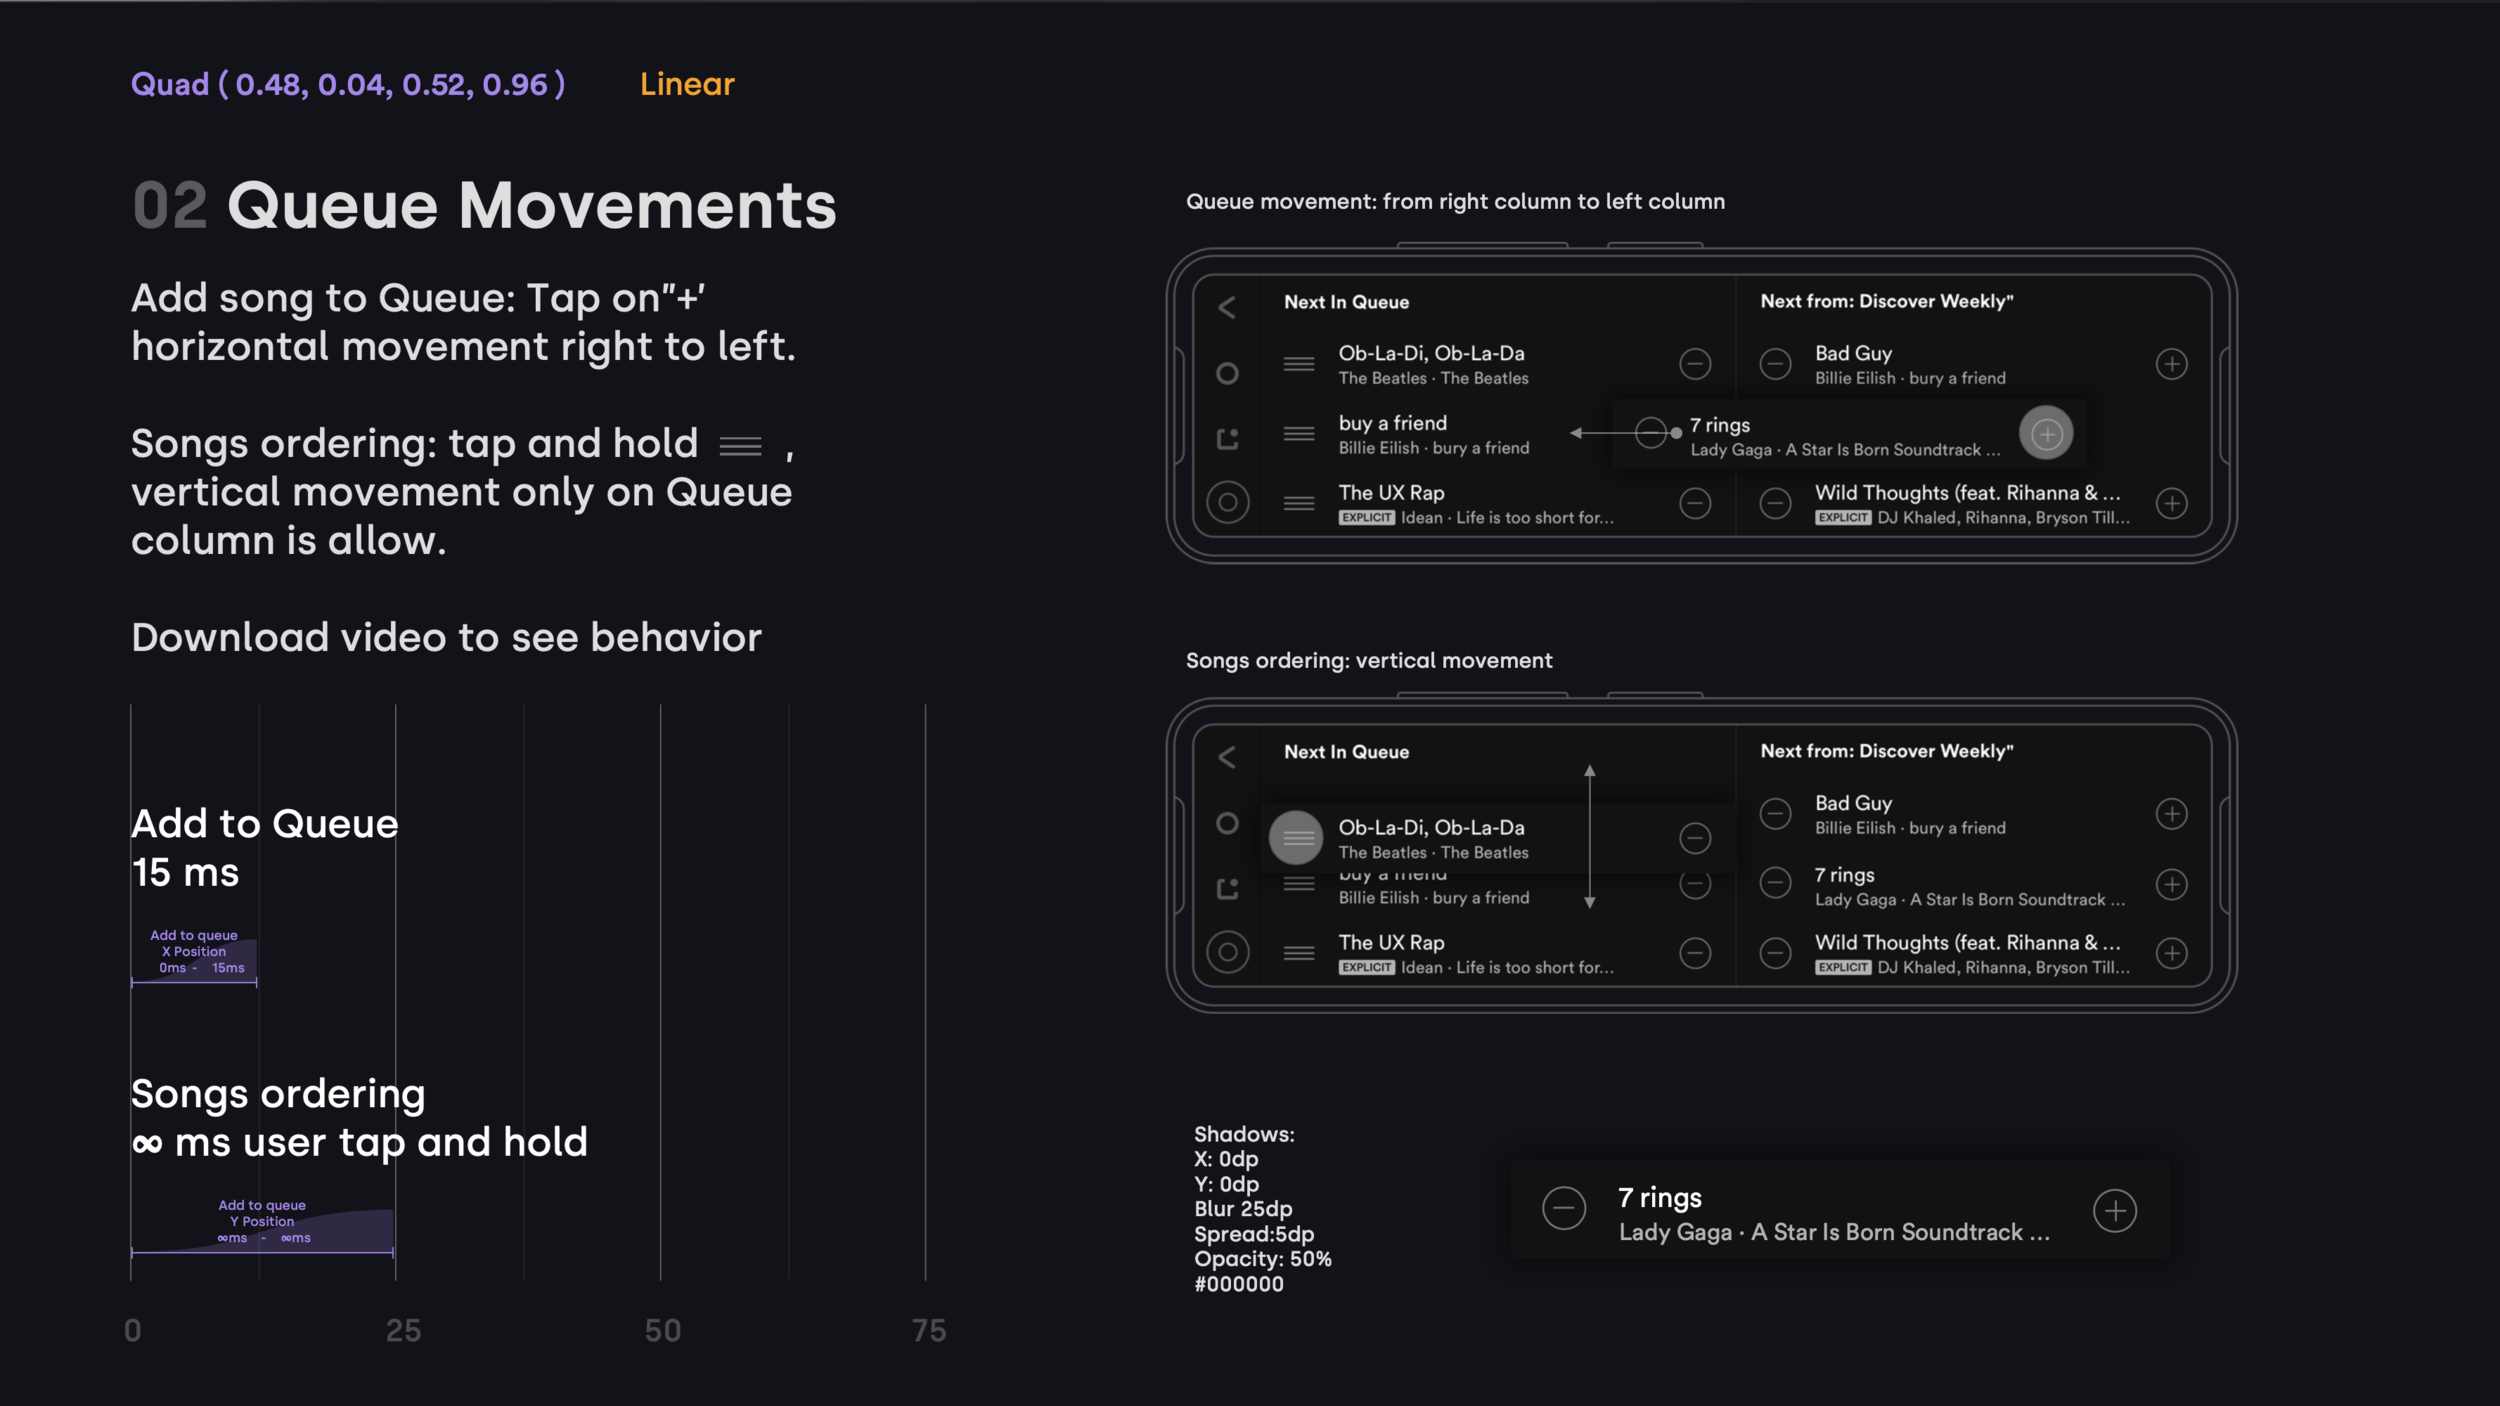Click large plus on shadow sample card
Viewport: 2500px width, 1406px height.
pos(2115,1211)
